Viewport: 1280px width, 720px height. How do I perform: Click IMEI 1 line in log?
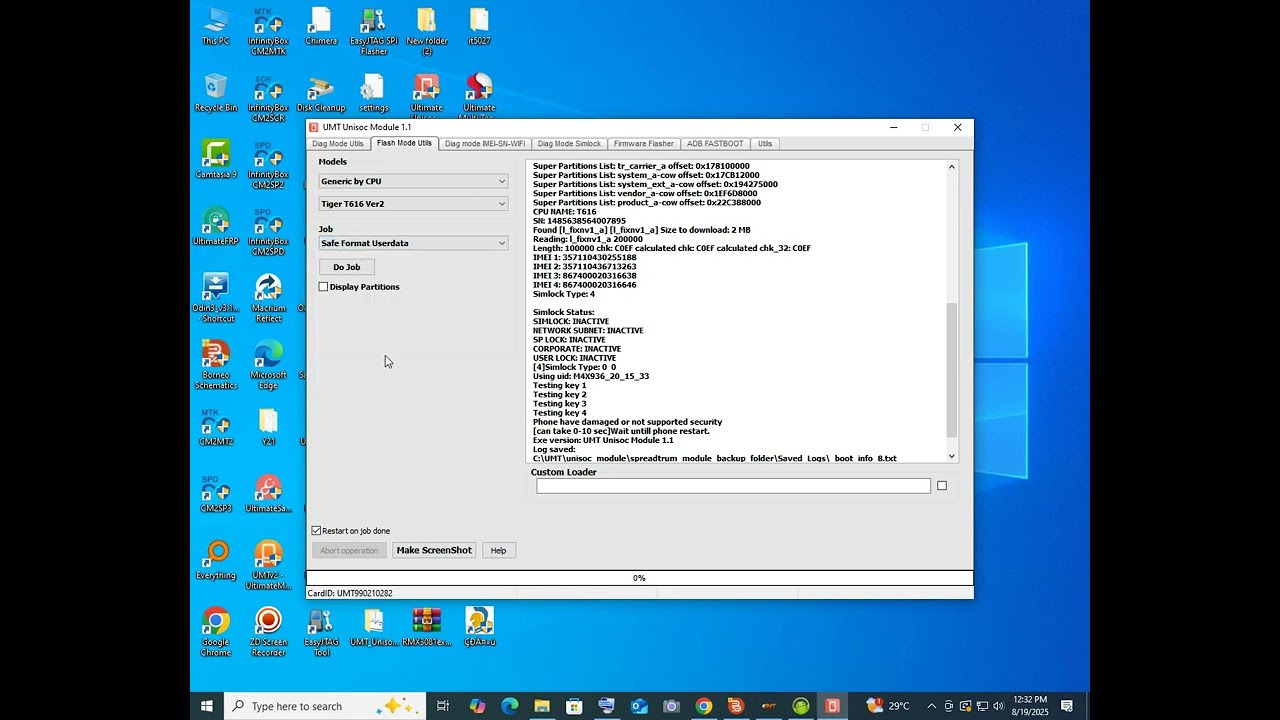coord(585,257)
